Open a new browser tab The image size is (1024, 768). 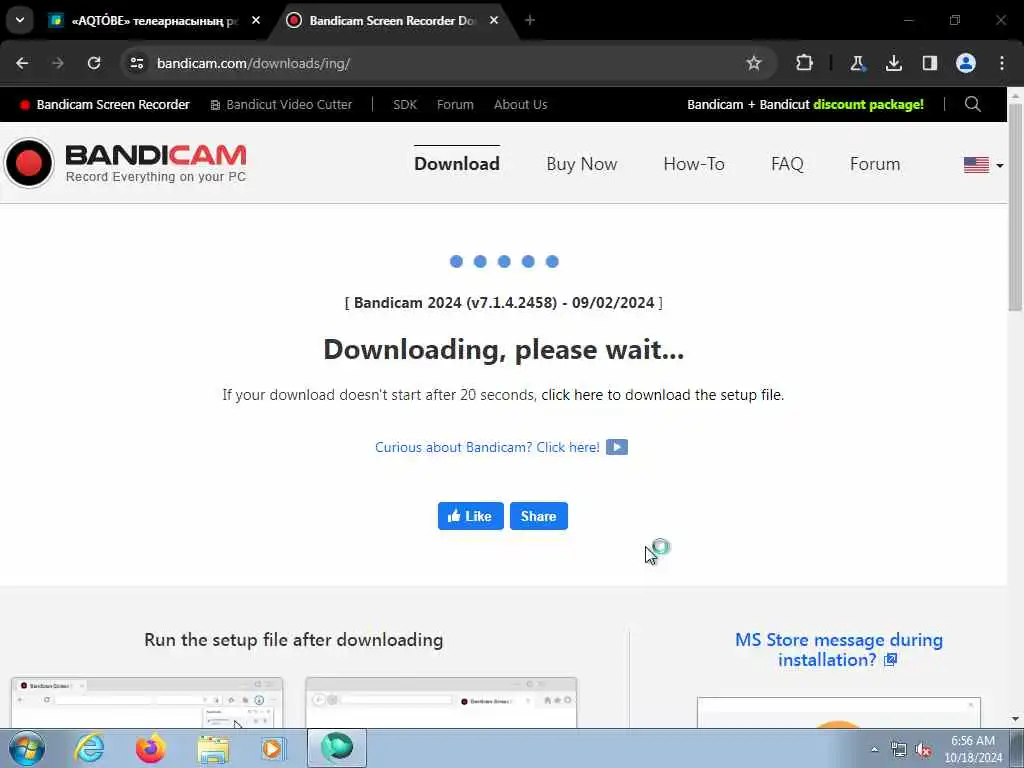pos(530,21)
